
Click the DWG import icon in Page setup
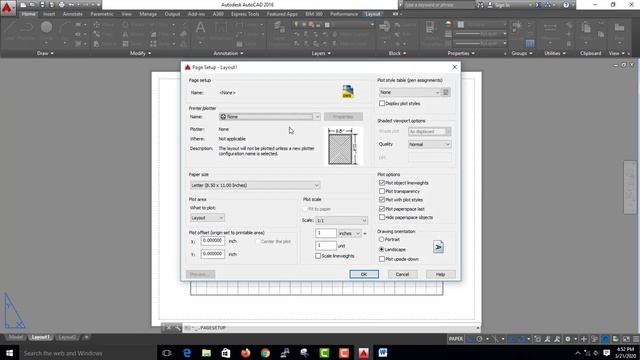(x=347, y=91)
